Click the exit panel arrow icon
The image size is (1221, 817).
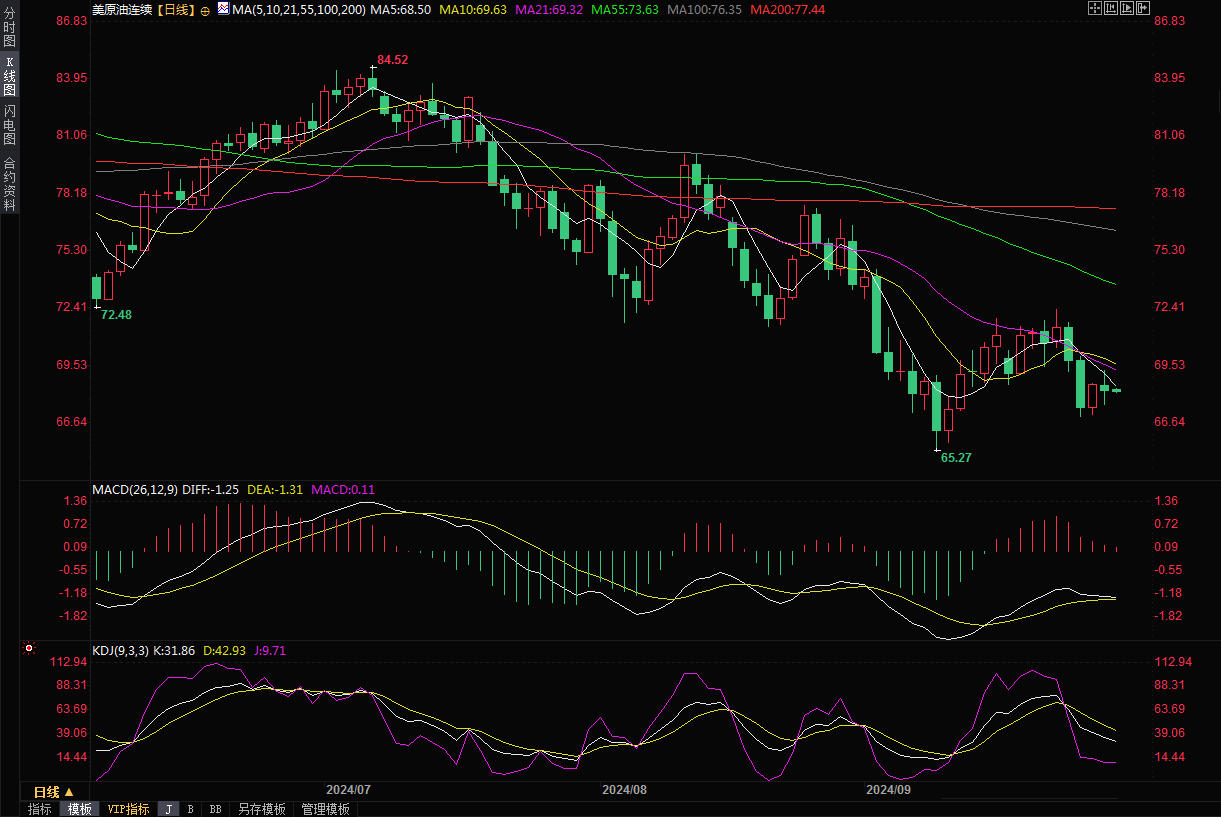coord(1143,8)
